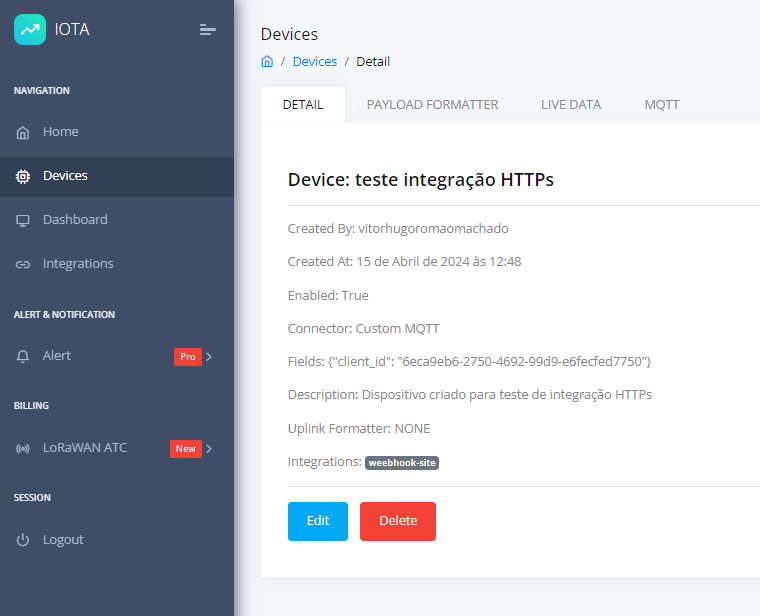Viewport: 760px width, 616px height.
Task: Click the Integrations link icon
Action: point(23,264)
